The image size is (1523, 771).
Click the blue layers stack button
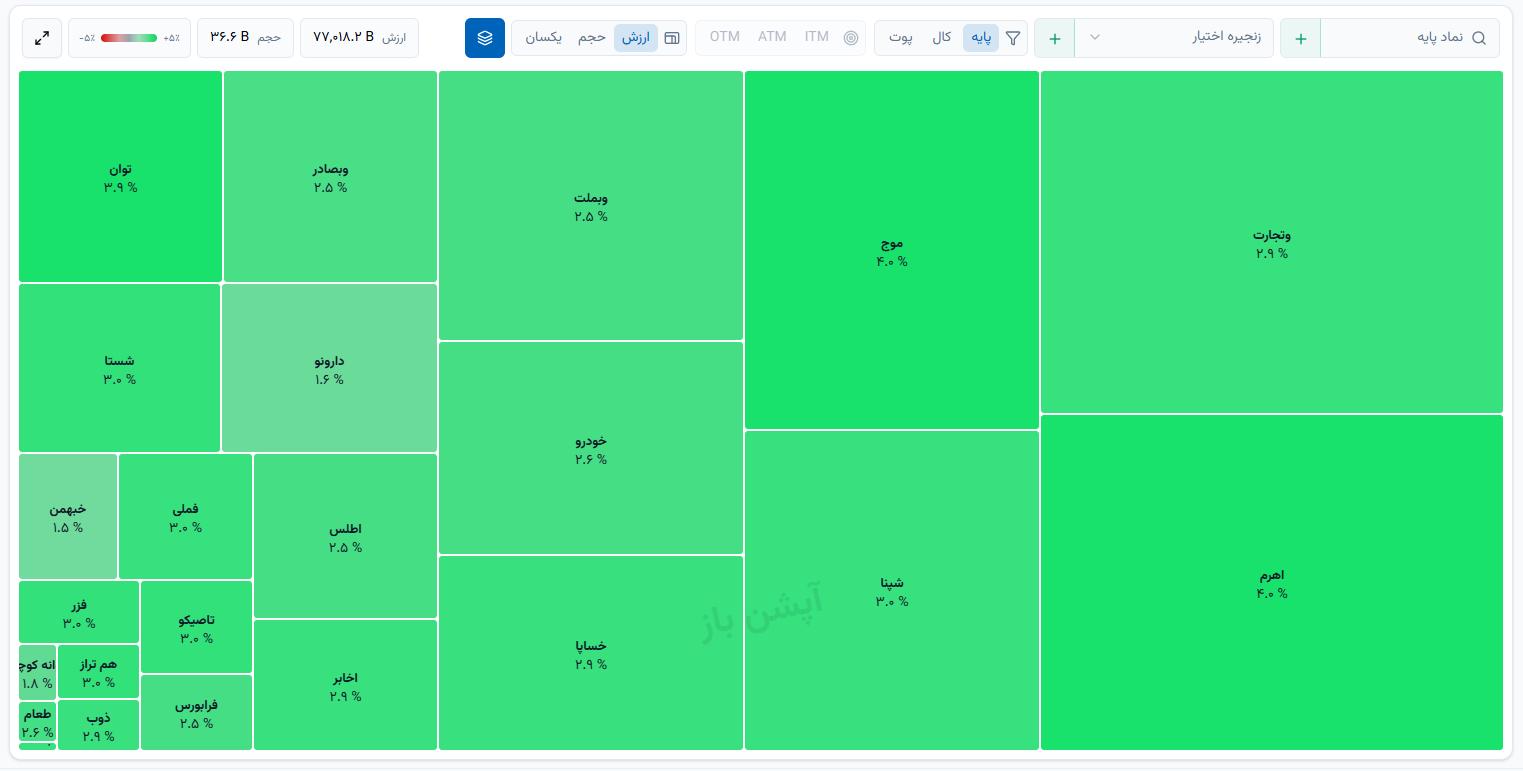(485, 38)
